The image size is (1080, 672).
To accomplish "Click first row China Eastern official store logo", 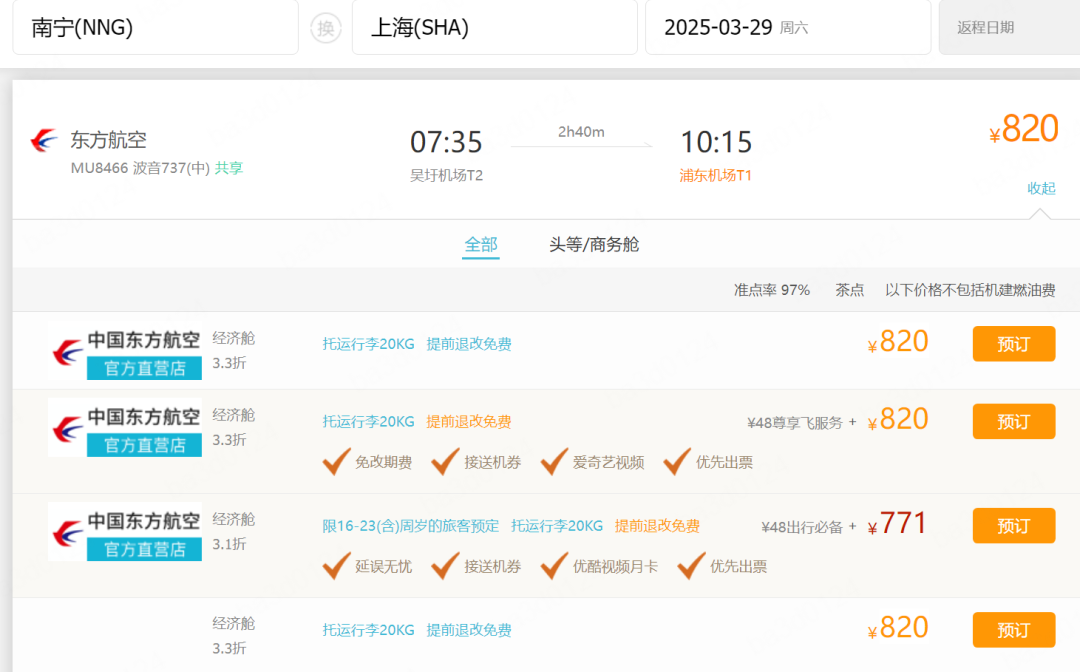I will coord(126,352).
